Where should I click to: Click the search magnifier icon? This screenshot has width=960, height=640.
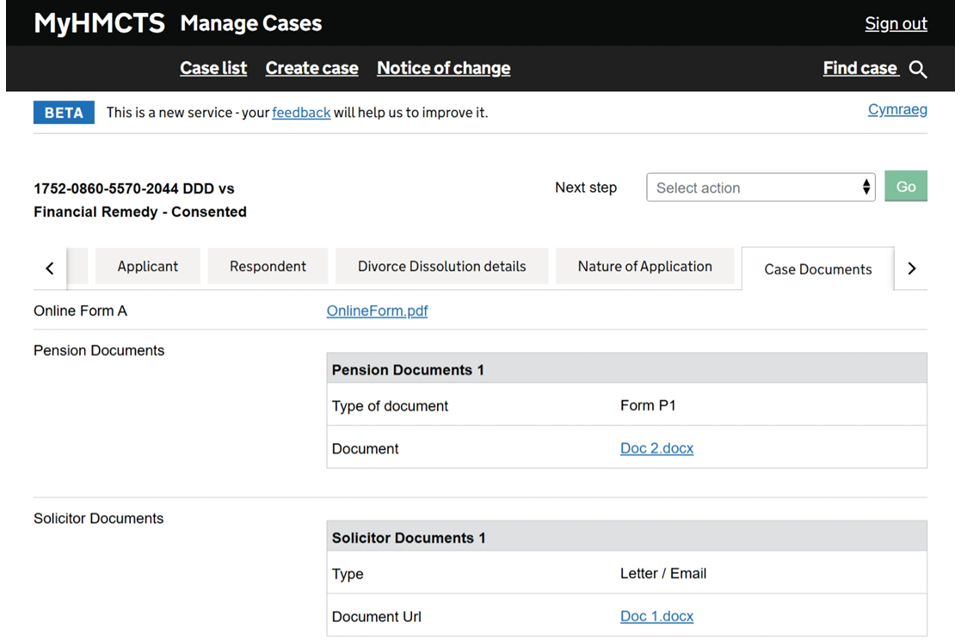[917, 69]
